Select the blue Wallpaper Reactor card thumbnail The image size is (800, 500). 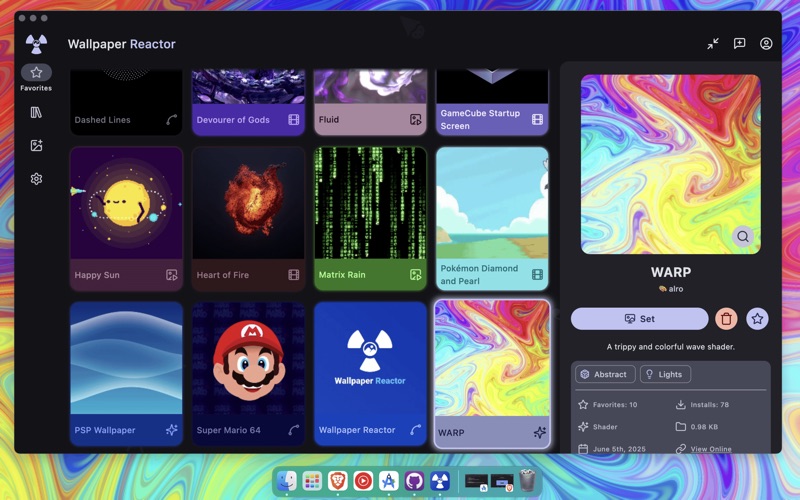pyautogui.click(x=370, y=358)
